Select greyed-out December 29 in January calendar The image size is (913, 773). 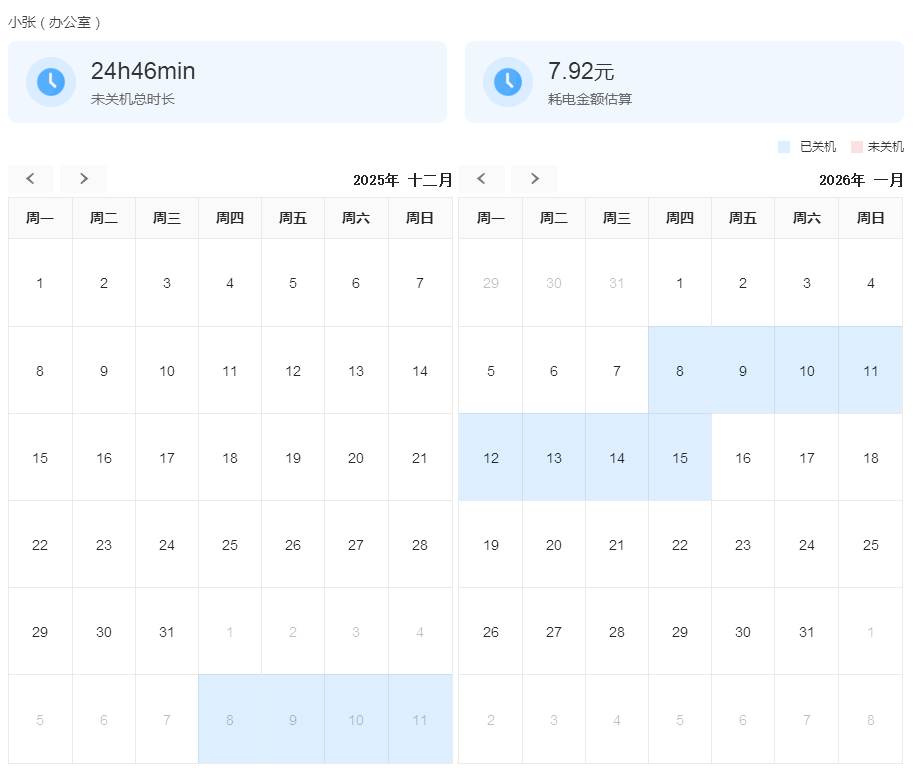(491, 283)
